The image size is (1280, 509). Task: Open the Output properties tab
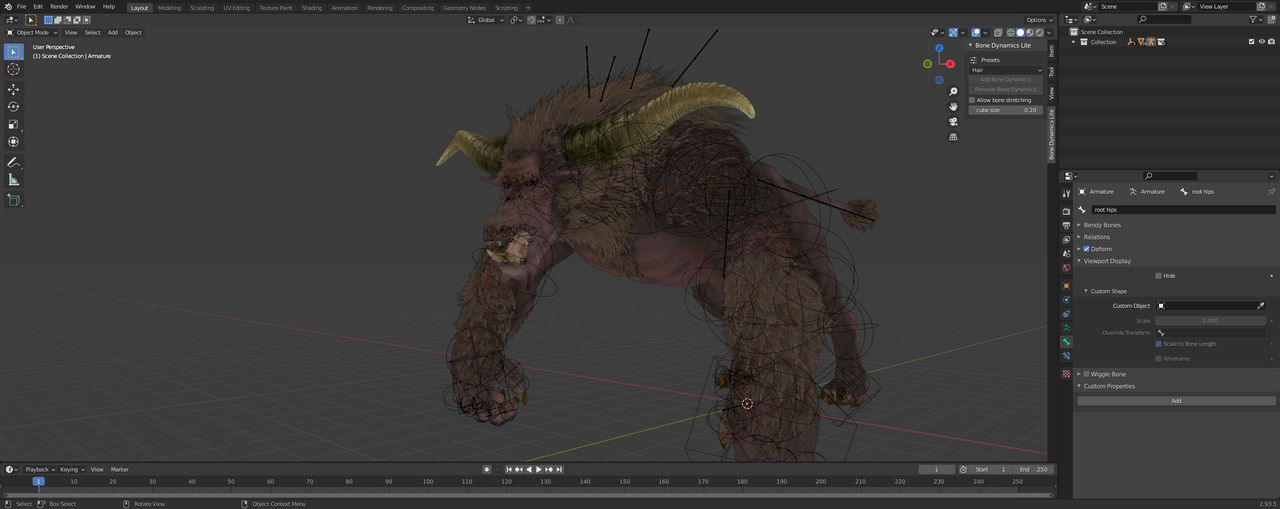pyautogui.click(x=1066, y=226)
